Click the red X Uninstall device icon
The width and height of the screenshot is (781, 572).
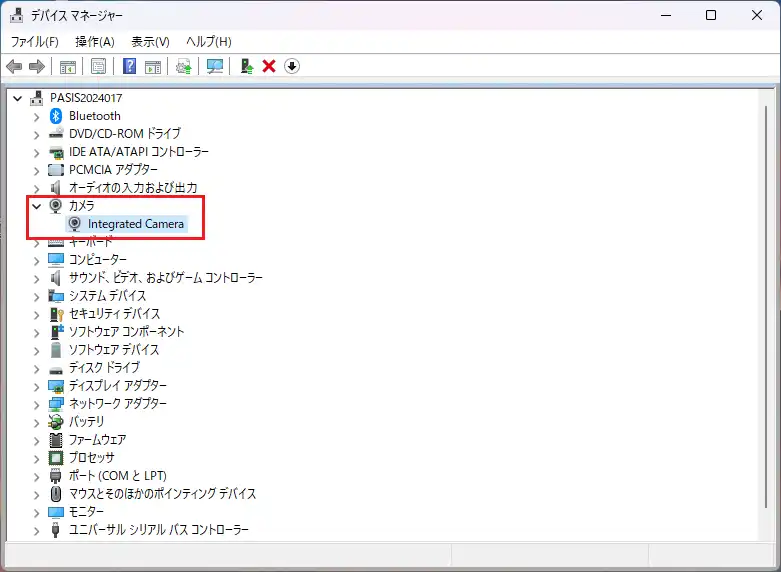[x=269, y=66]
